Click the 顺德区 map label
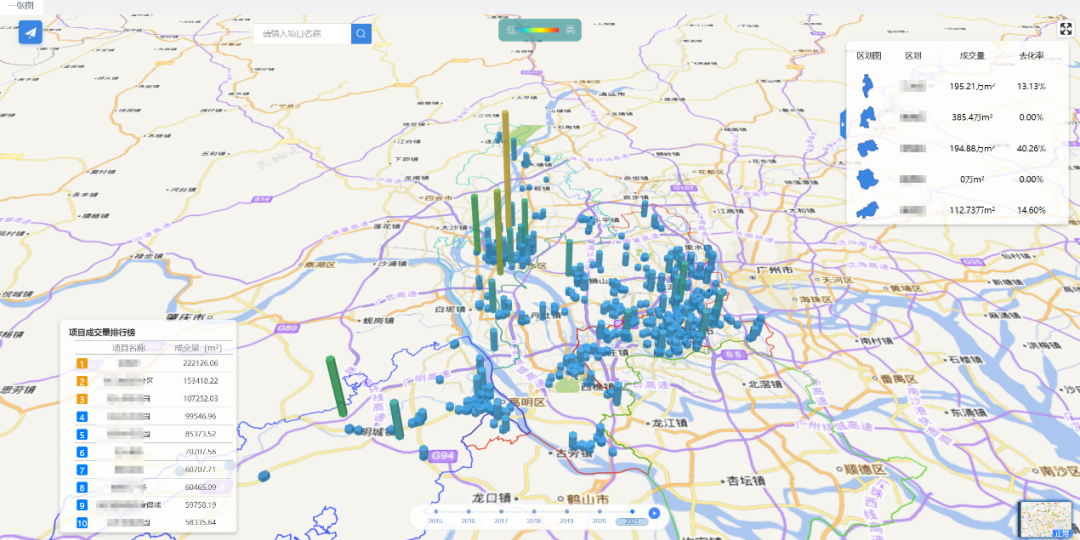 click(x=864, y=470)
